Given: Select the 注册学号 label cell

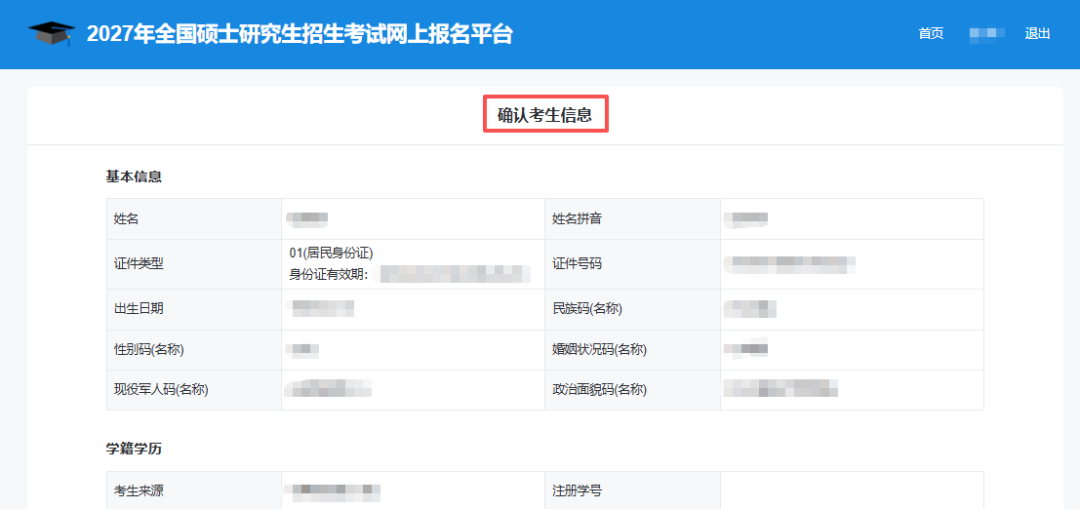Looking at the screenshot, I should (x=632, y=491).
